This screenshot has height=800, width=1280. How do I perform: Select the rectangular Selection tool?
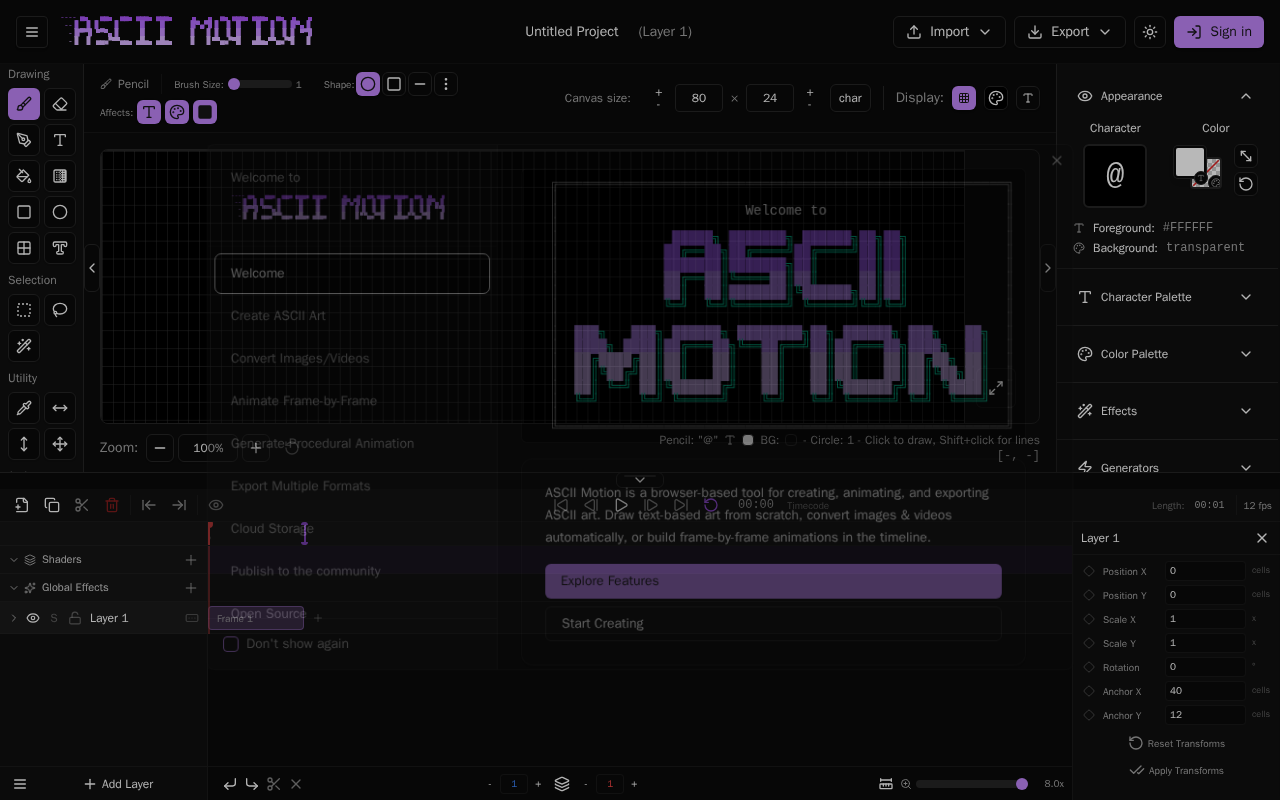tap(24, 310)
